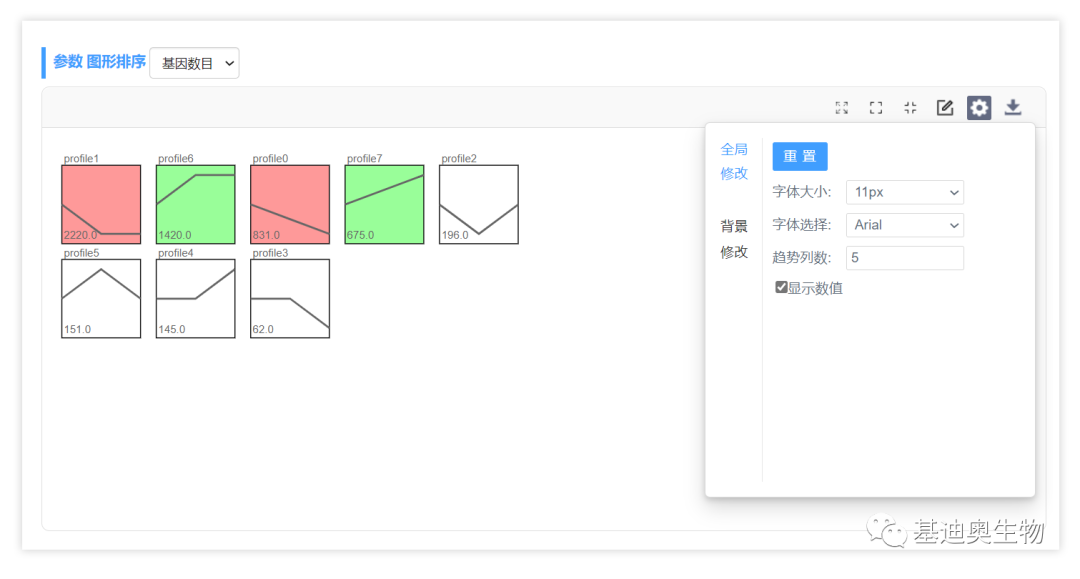Image resolution: width=1080 pixels, height=579 pixels.
Task: Open the 字体选择 Arial dropdown
Action: pos(904,225)
